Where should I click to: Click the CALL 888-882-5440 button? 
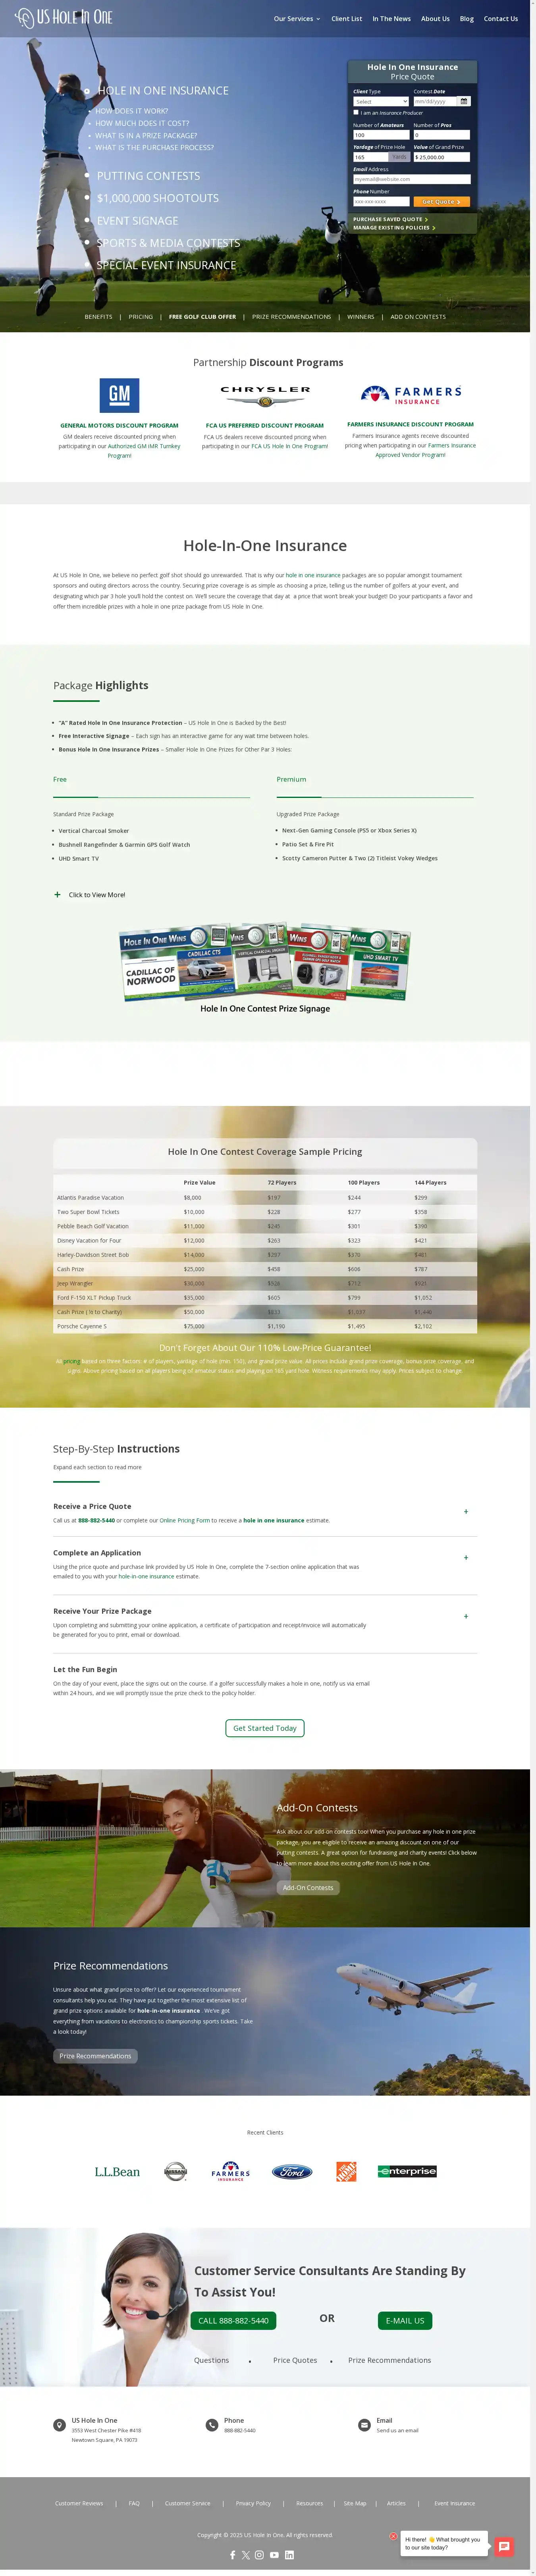click(x=233, y=2320)
